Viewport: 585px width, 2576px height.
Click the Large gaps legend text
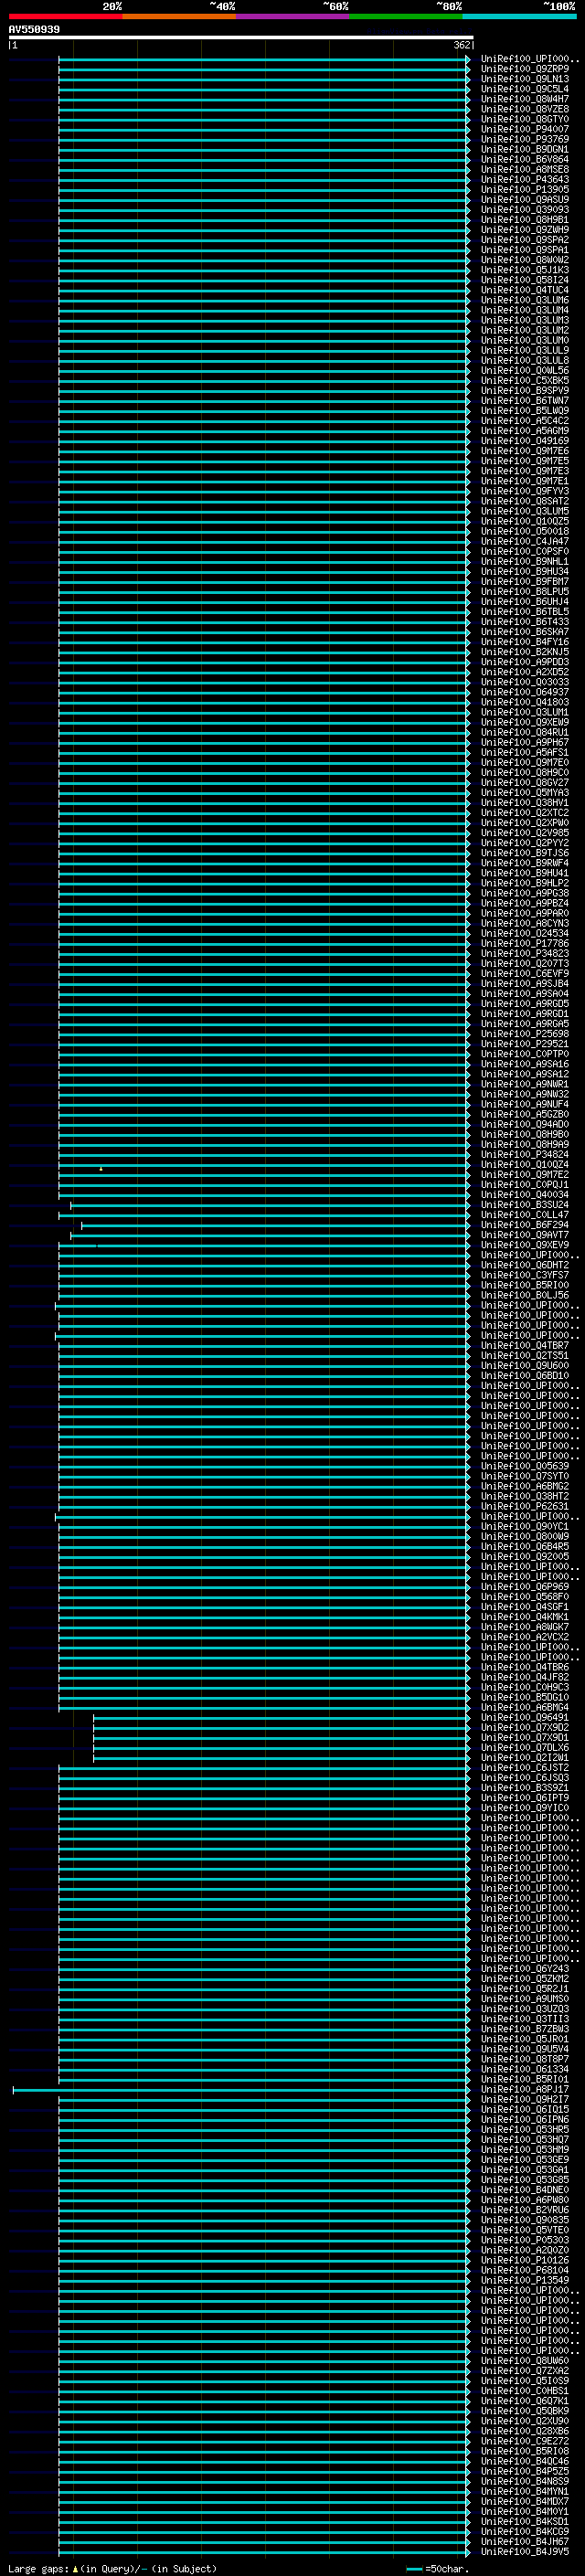coord(112,2568)
